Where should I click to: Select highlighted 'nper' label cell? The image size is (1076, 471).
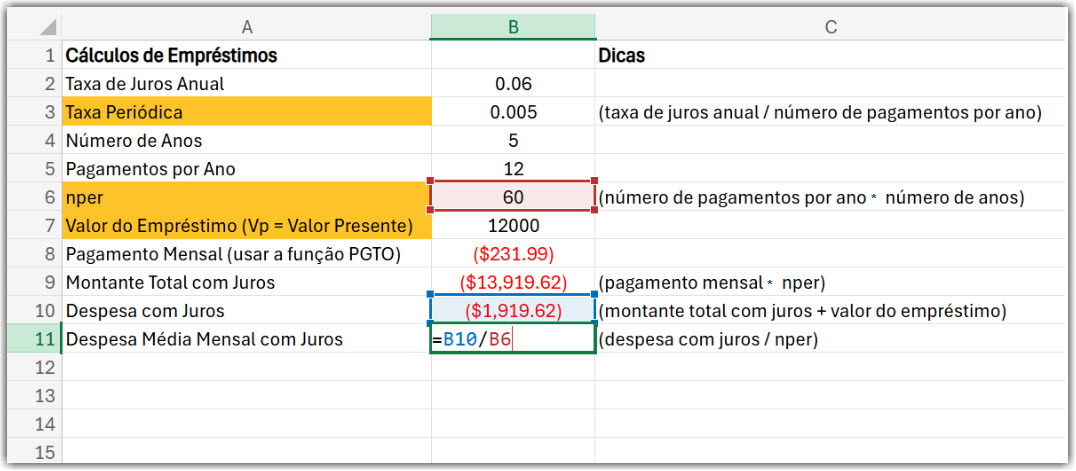[x=246, y=197]
